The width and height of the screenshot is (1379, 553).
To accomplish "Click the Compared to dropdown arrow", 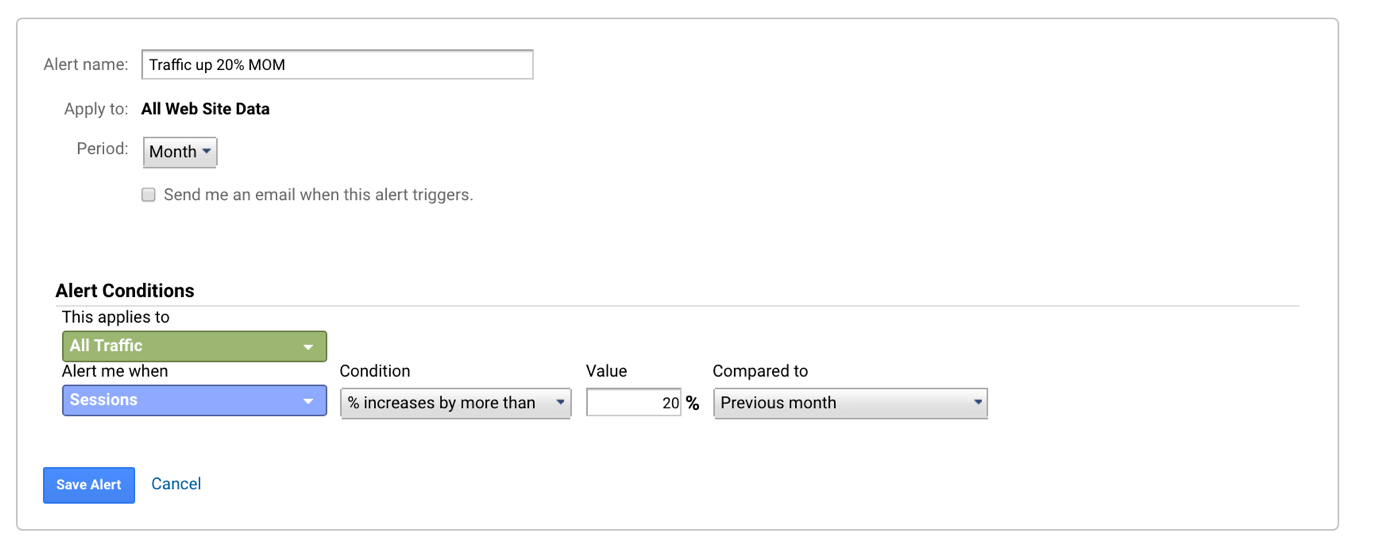I will click(x=977, y=403).
